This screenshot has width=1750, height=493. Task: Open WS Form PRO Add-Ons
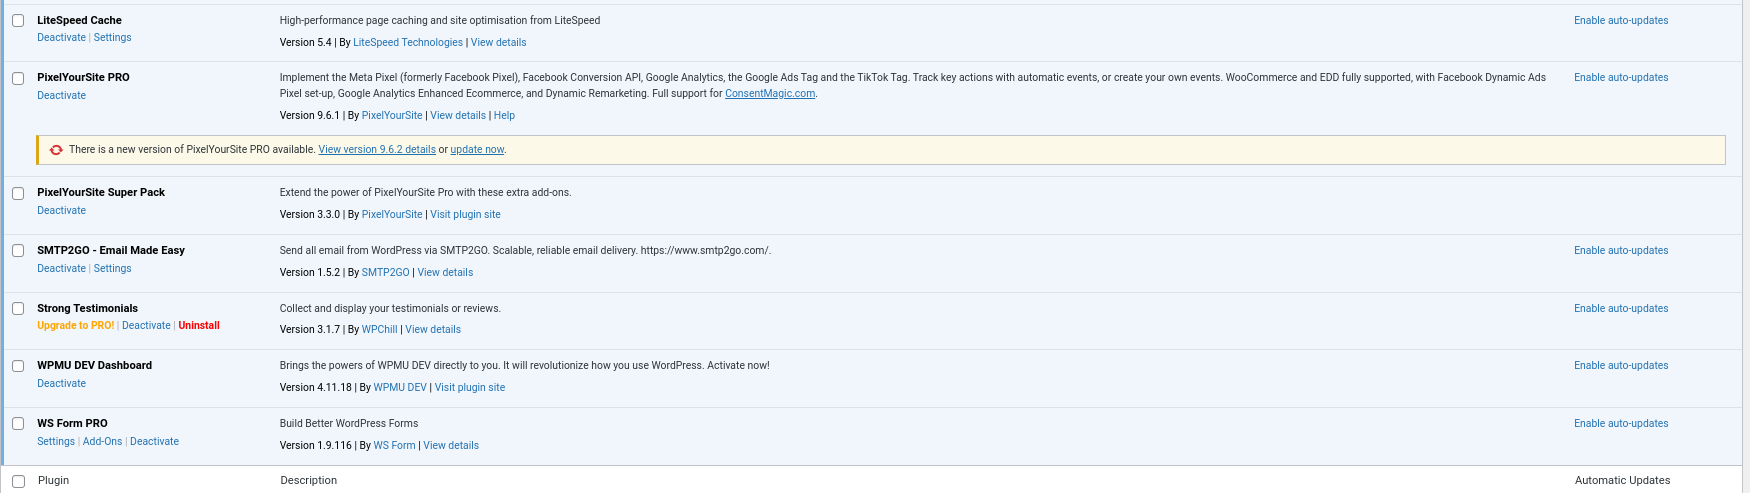(102, 442)
